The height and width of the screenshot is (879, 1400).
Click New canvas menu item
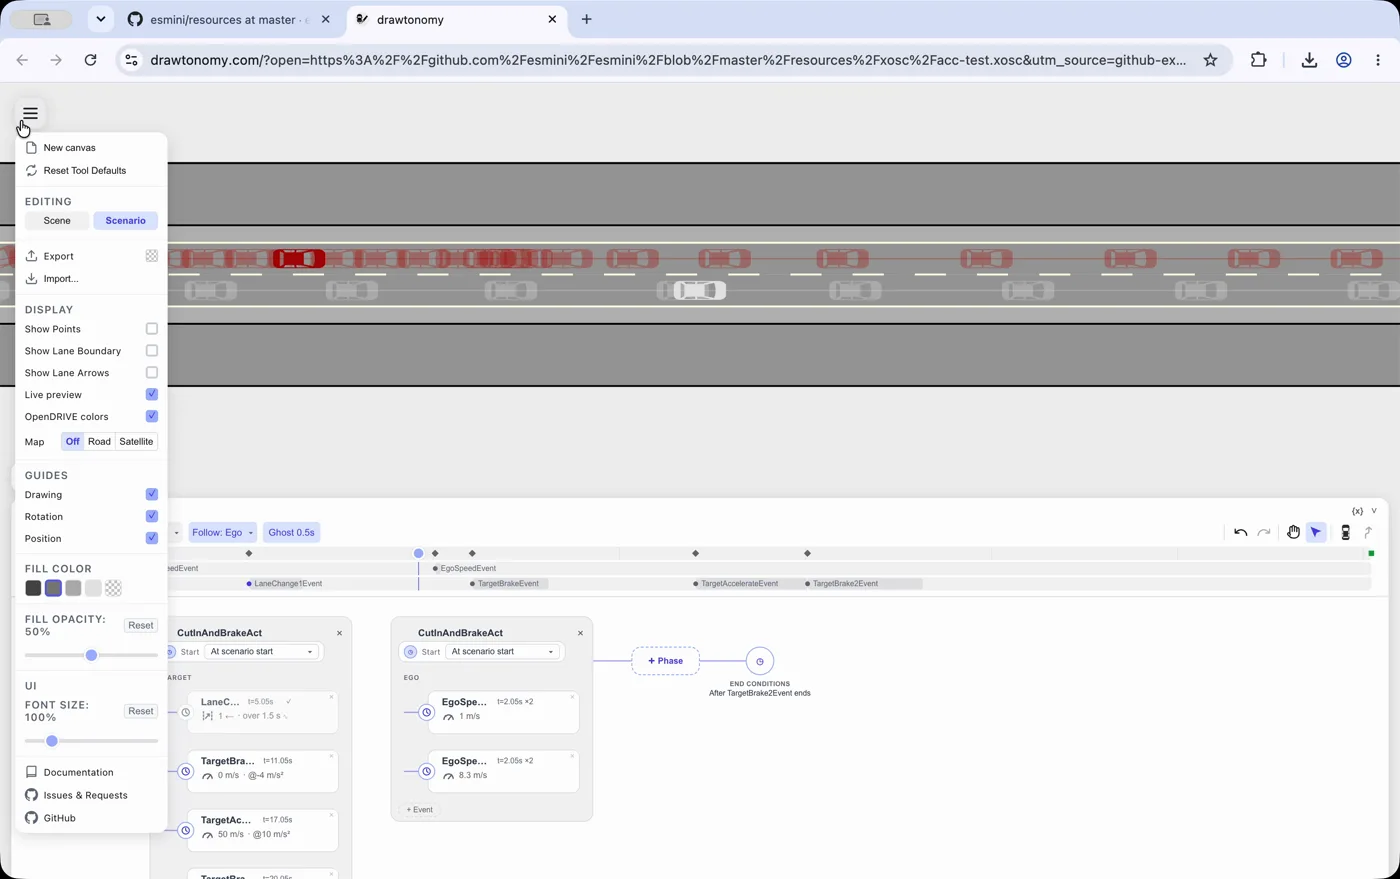pyautogui.click(x=91, y=148)
